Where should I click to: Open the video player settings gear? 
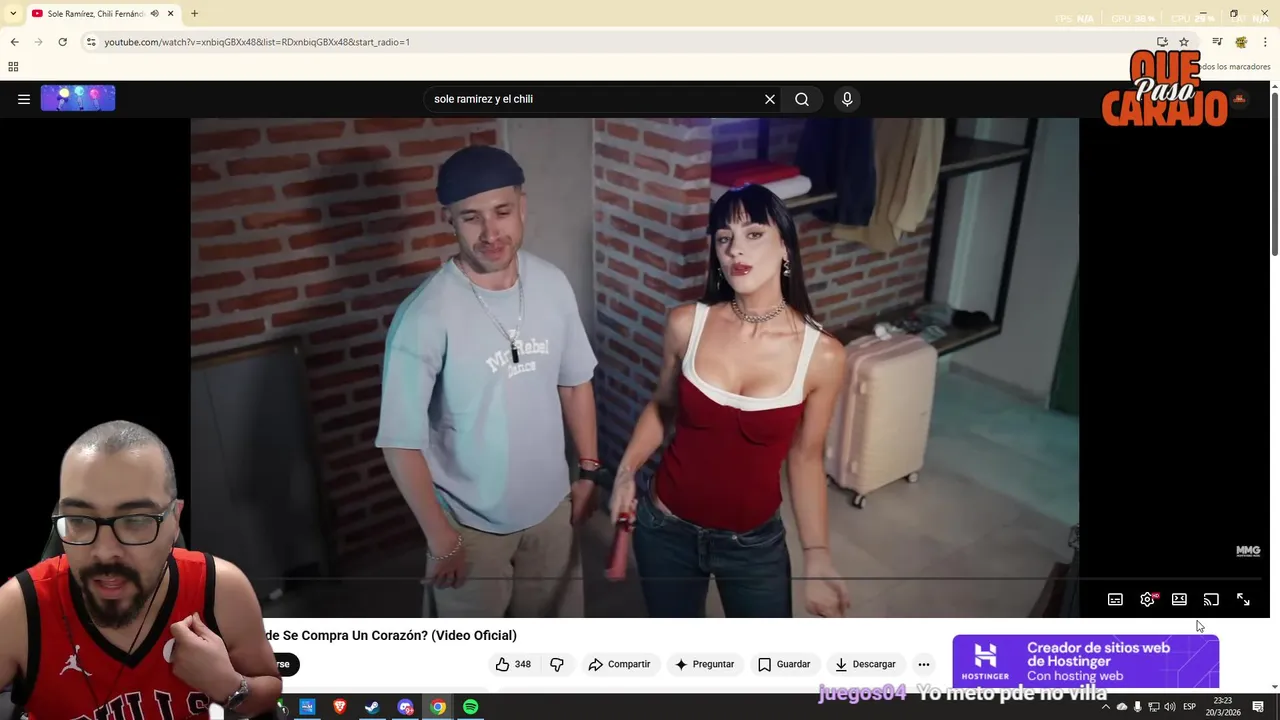[x=1147, y=600]
